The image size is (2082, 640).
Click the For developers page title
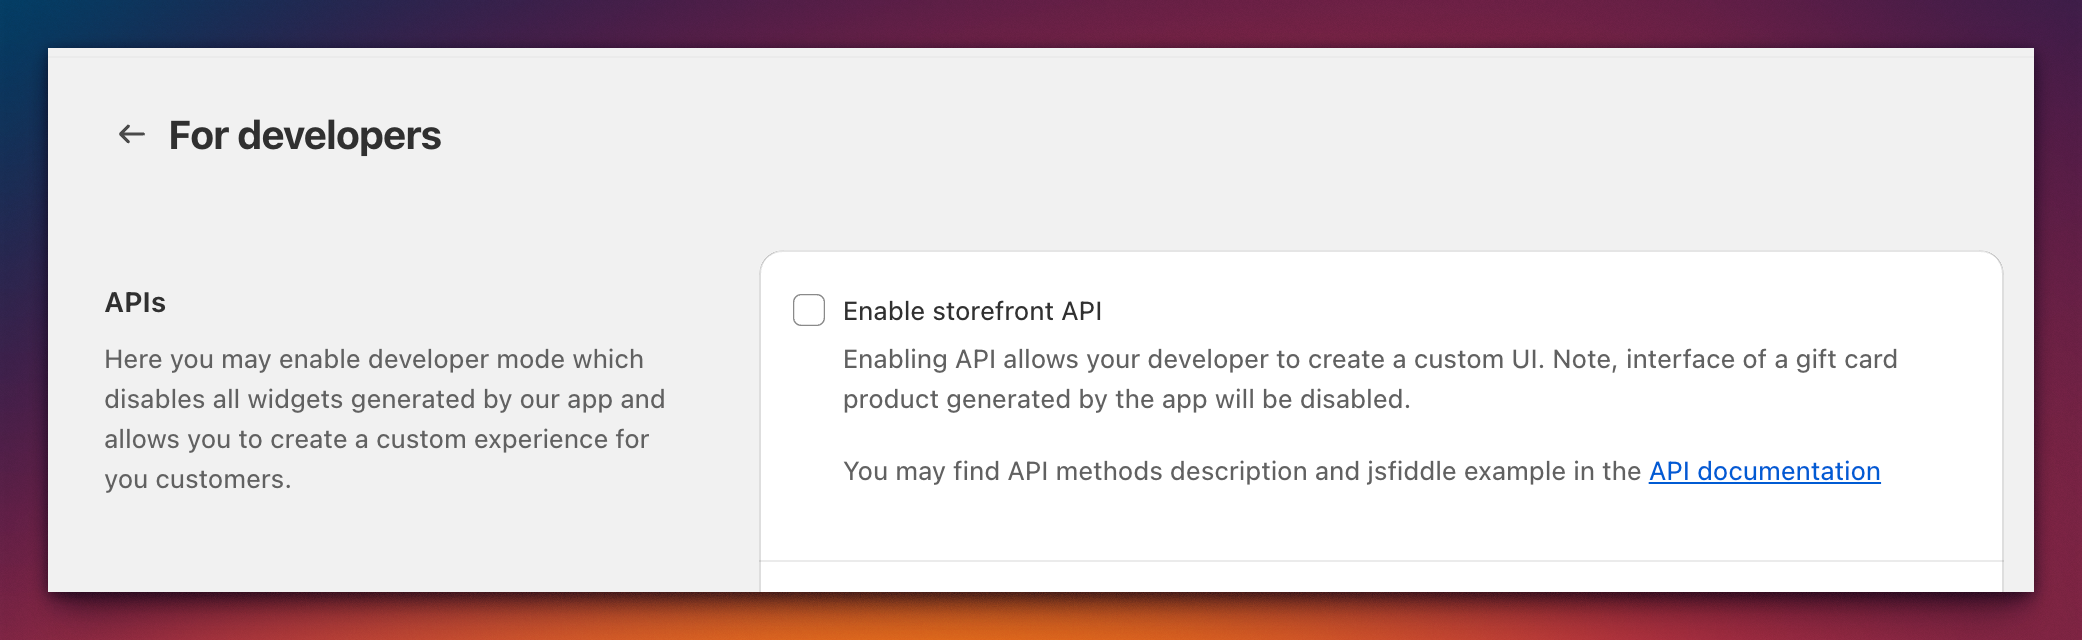pos(307,133)
